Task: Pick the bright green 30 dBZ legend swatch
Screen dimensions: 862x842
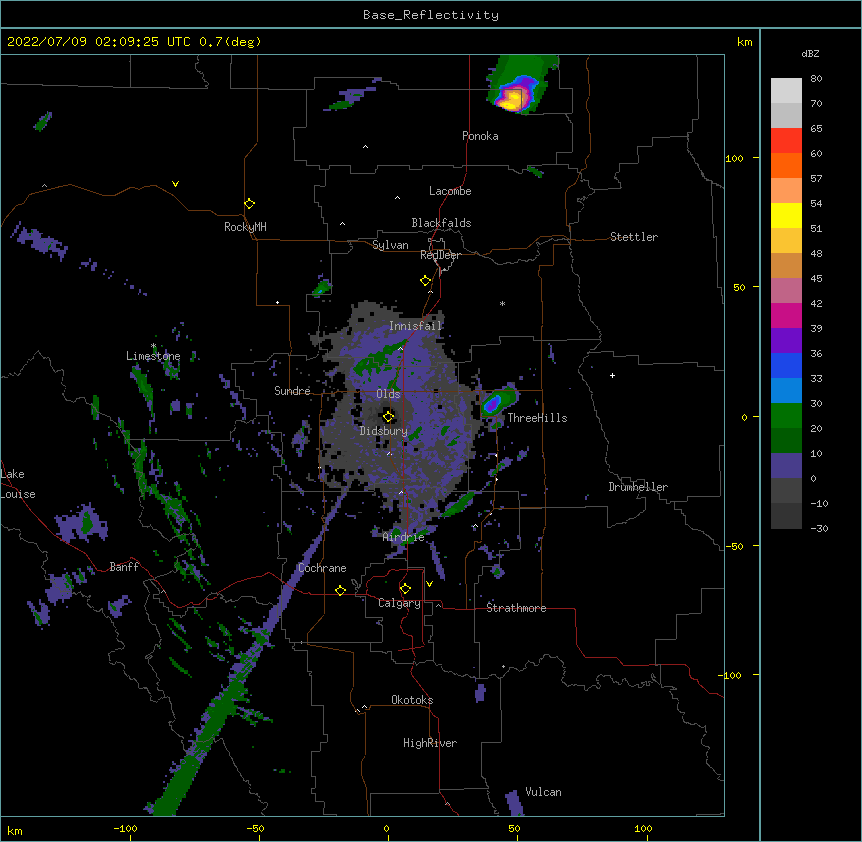Action: coord(786,416)
